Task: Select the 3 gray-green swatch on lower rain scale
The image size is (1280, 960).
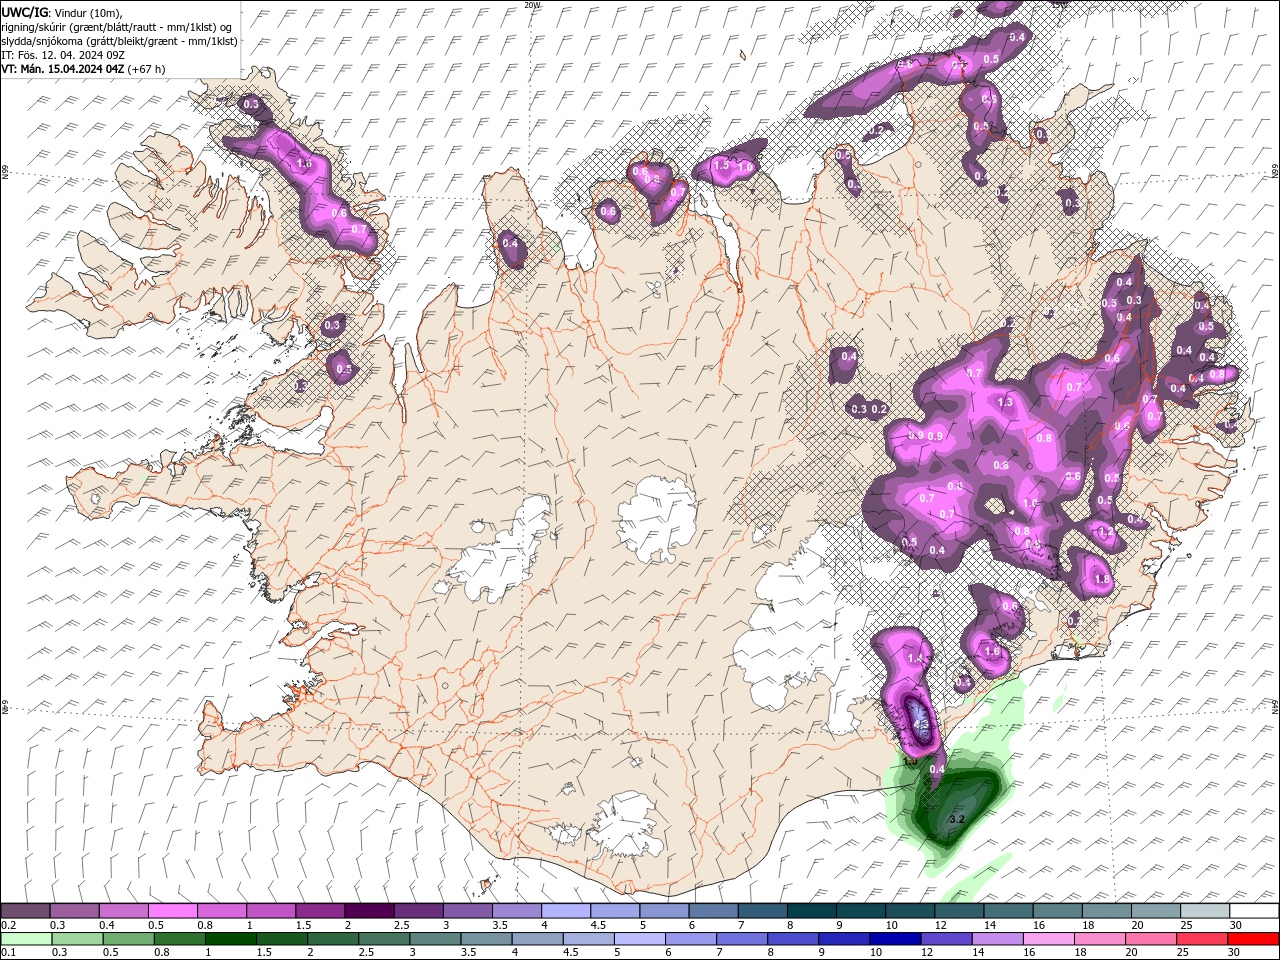Action: [x=435, y=939]
